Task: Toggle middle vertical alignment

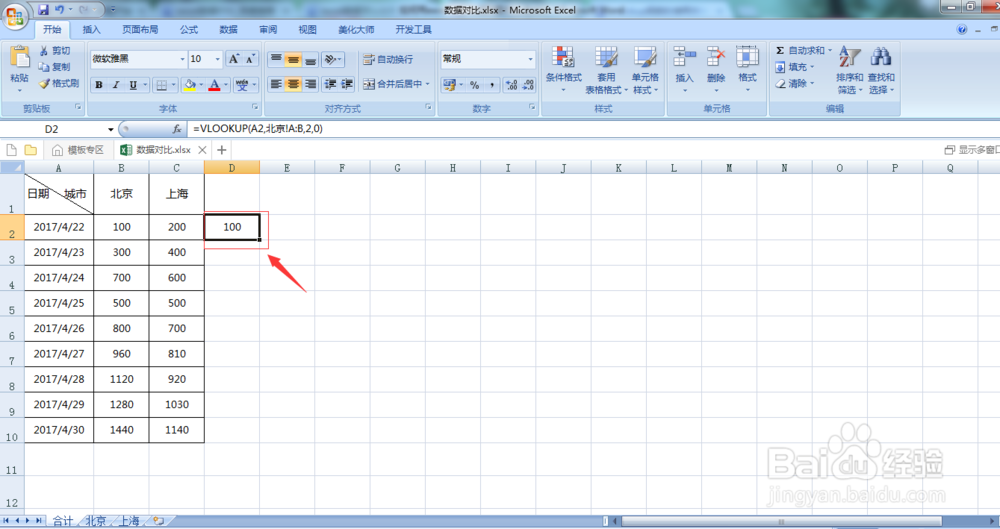Action: pos(293,59)
